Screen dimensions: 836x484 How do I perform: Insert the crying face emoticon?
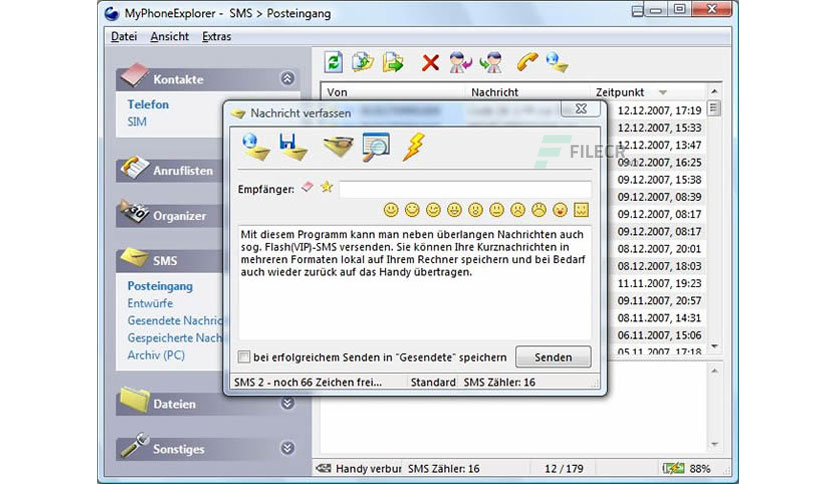click(x=539, y=210)
